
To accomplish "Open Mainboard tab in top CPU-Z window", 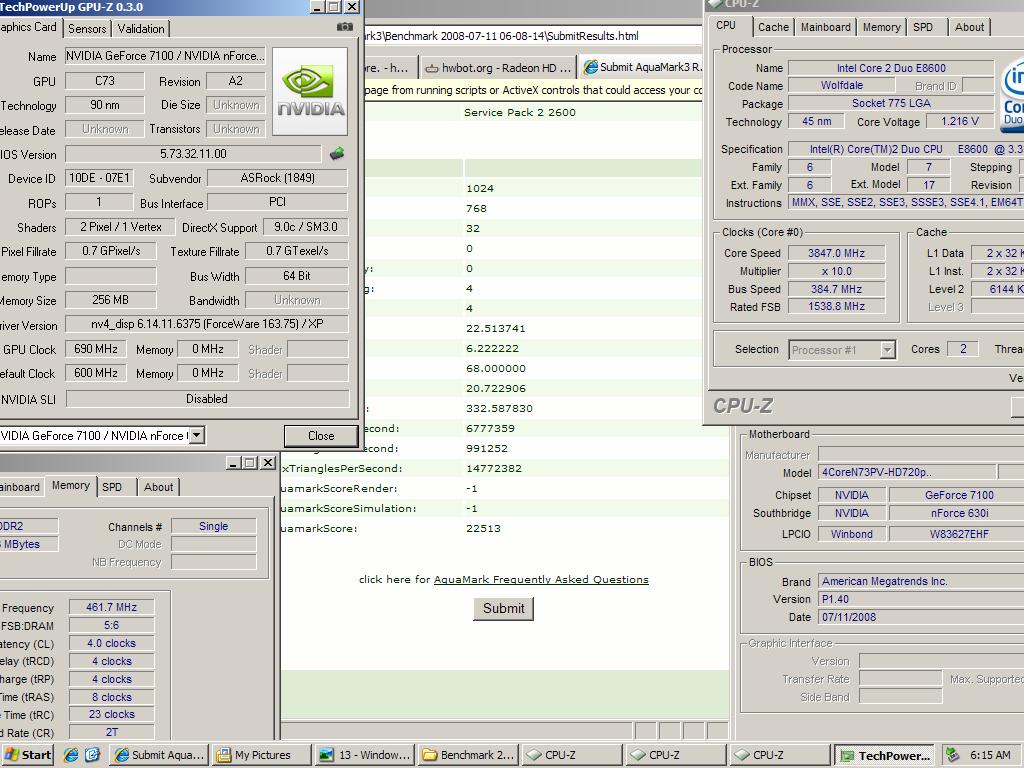I will point(825,27).
